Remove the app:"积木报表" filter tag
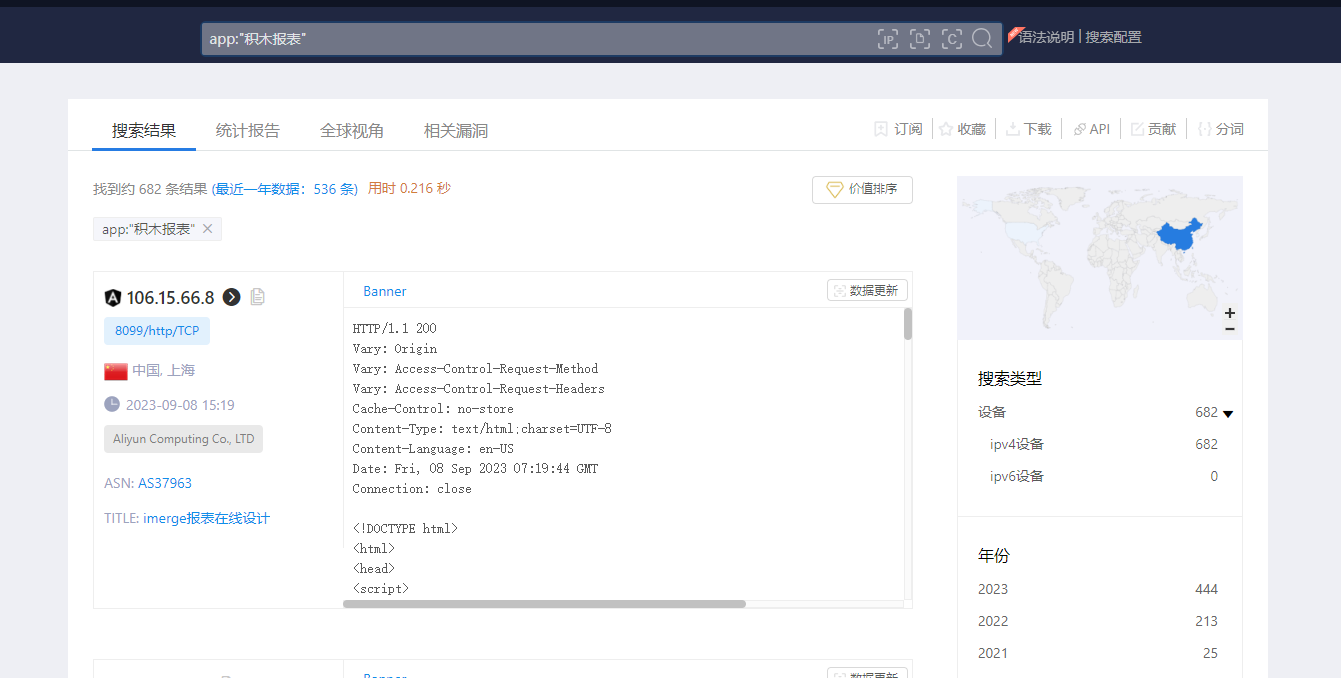 click(208, 229)
